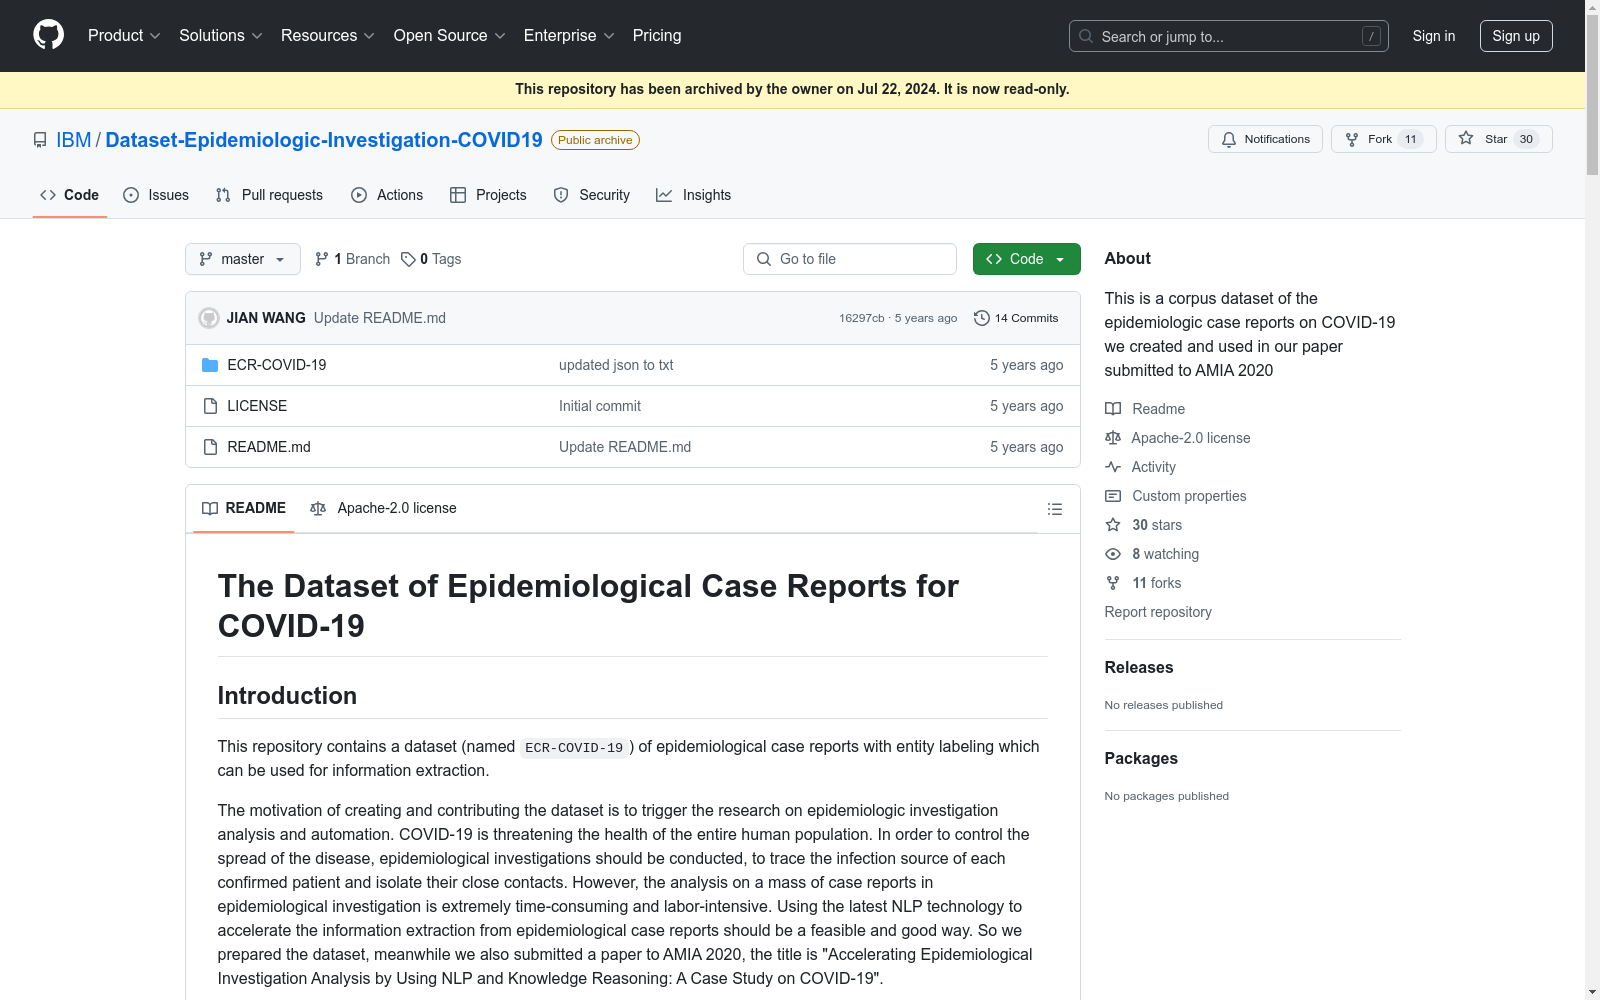Screen dimensions: 1600x1000
Task: Click the Readme book icon in About
Action: [1113, 409]
